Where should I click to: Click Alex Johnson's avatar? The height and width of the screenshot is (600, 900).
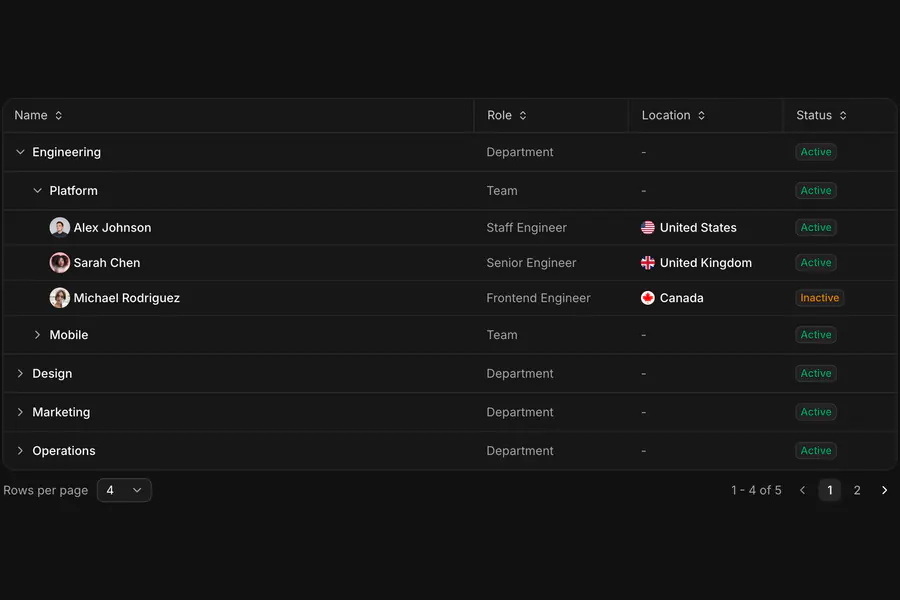pos(60,227)
